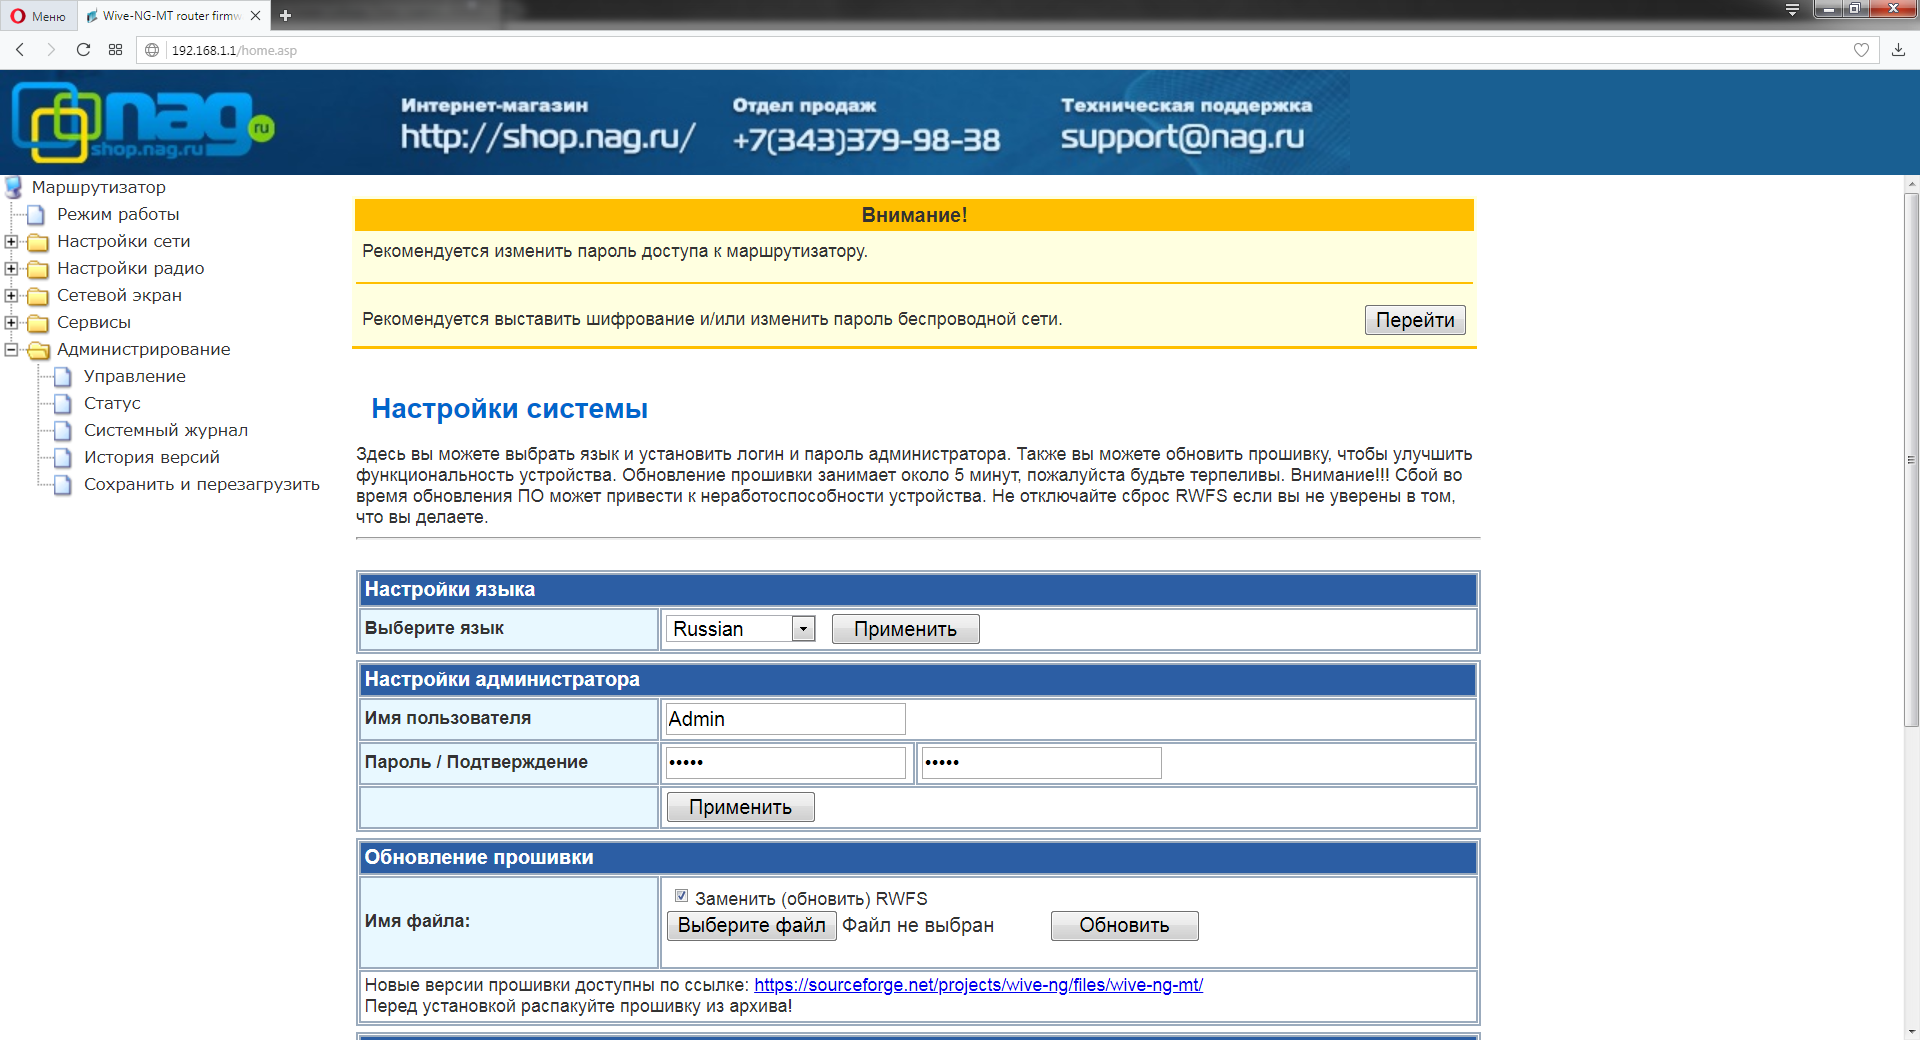Click the История версий page icon

pos(63,457)
